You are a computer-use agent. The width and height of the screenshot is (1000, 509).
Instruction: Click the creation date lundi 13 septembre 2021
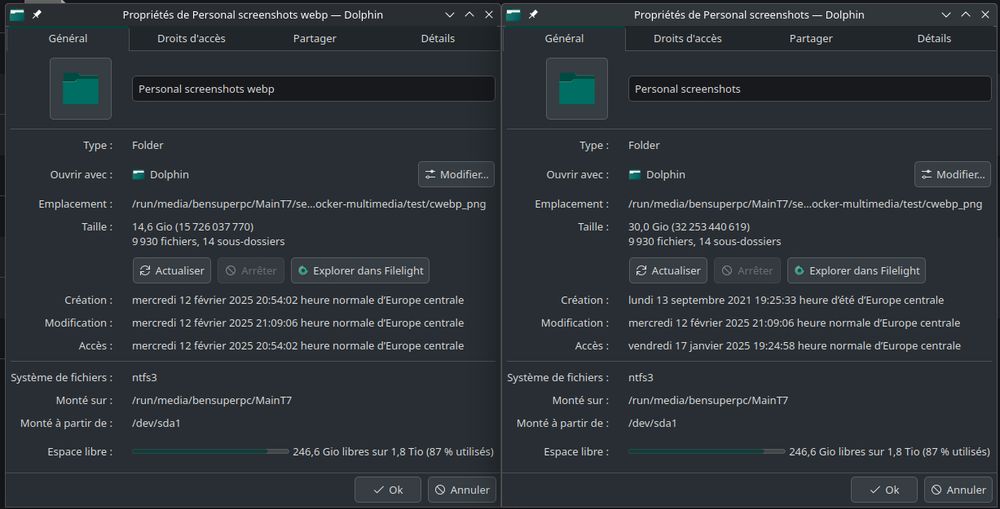tap(786, 300)
